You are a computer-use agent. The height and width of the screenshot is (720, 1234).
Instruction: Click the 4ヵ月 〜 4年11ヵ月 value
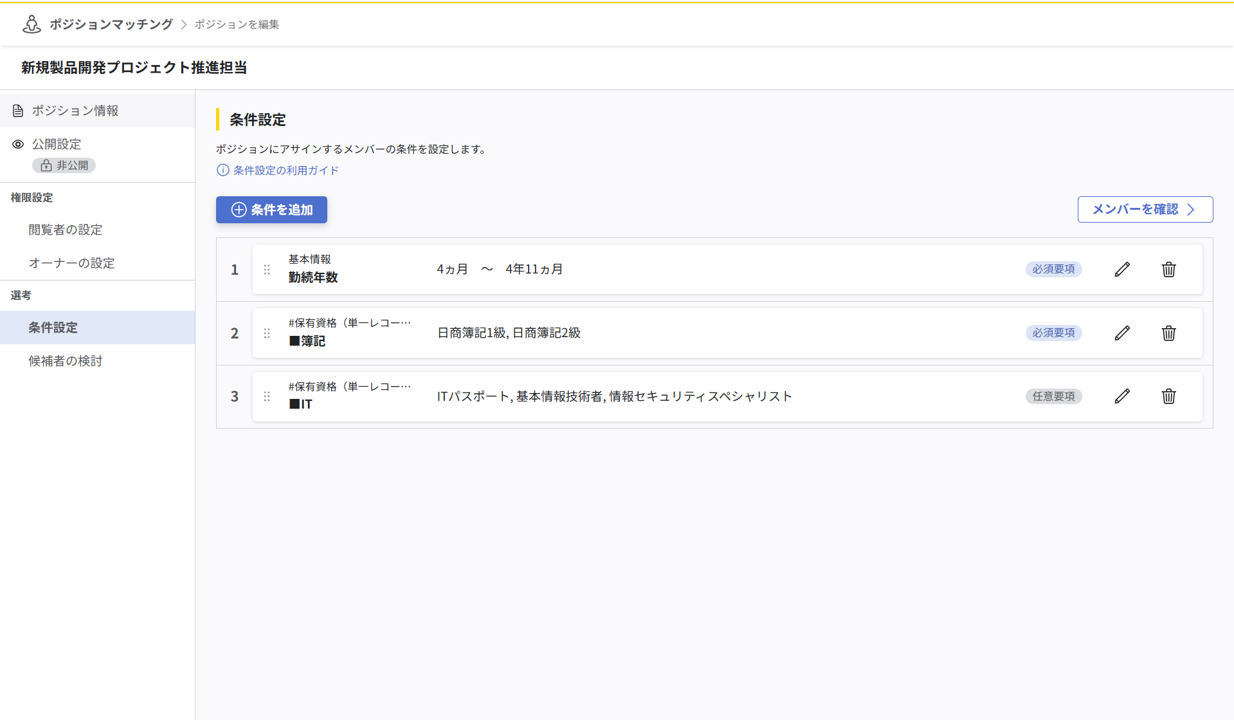coord(500,269)
